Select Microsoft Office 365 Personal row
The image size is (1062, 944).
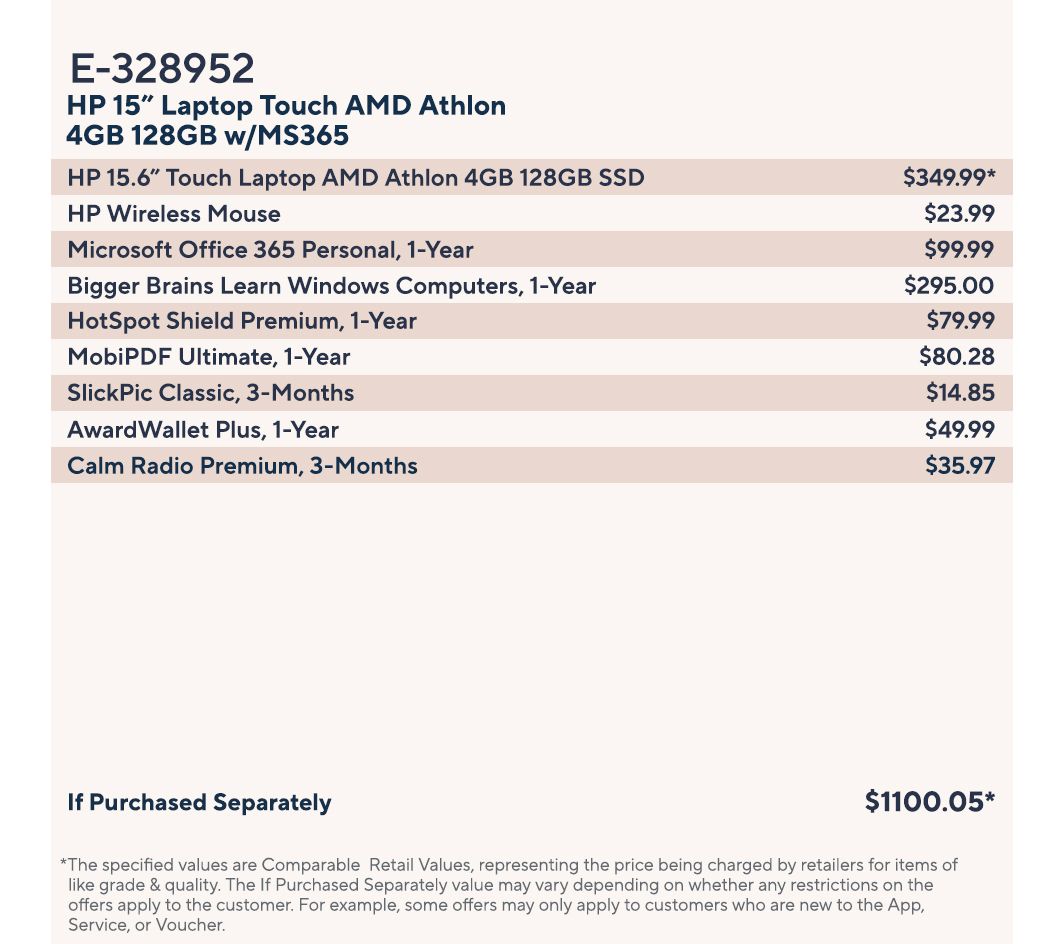tap(270, 250)
